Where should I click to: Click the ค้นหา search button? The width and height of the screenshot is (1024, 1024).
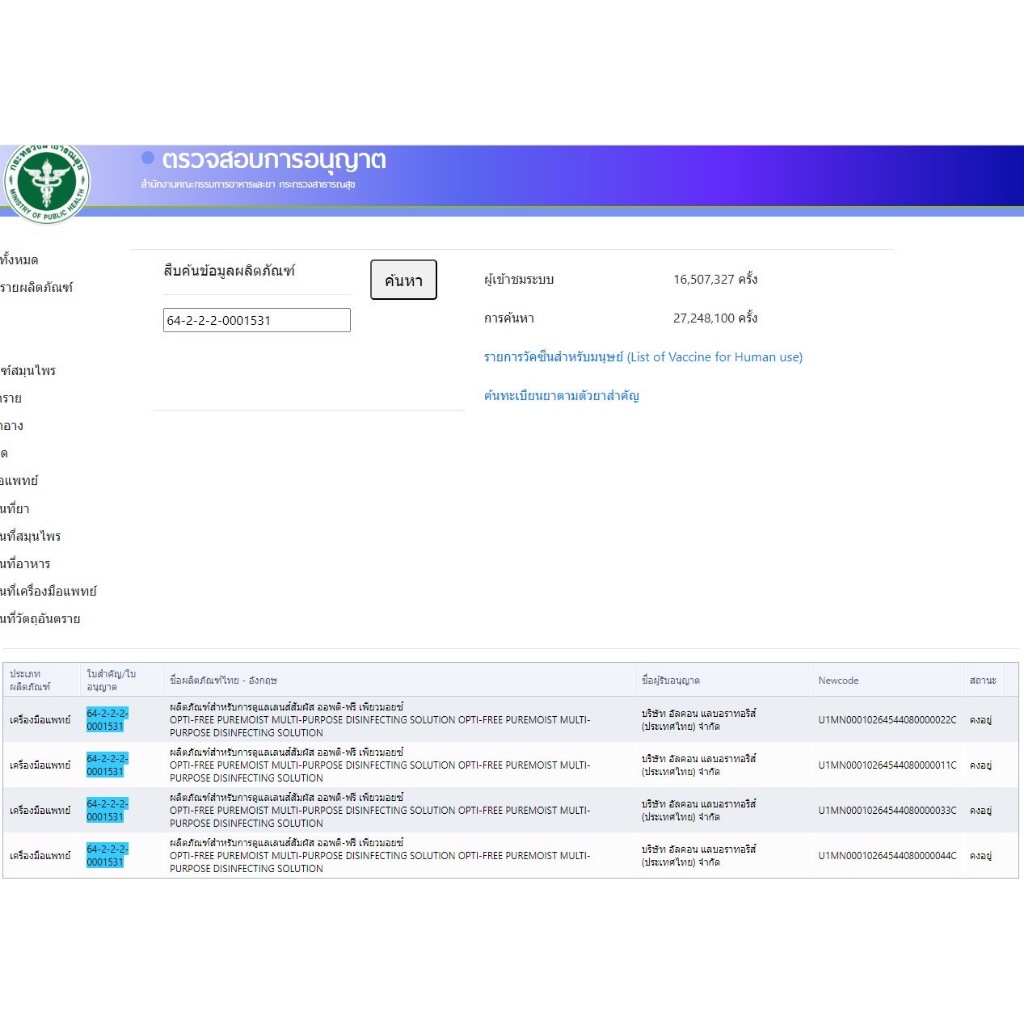tap(404, 280)
